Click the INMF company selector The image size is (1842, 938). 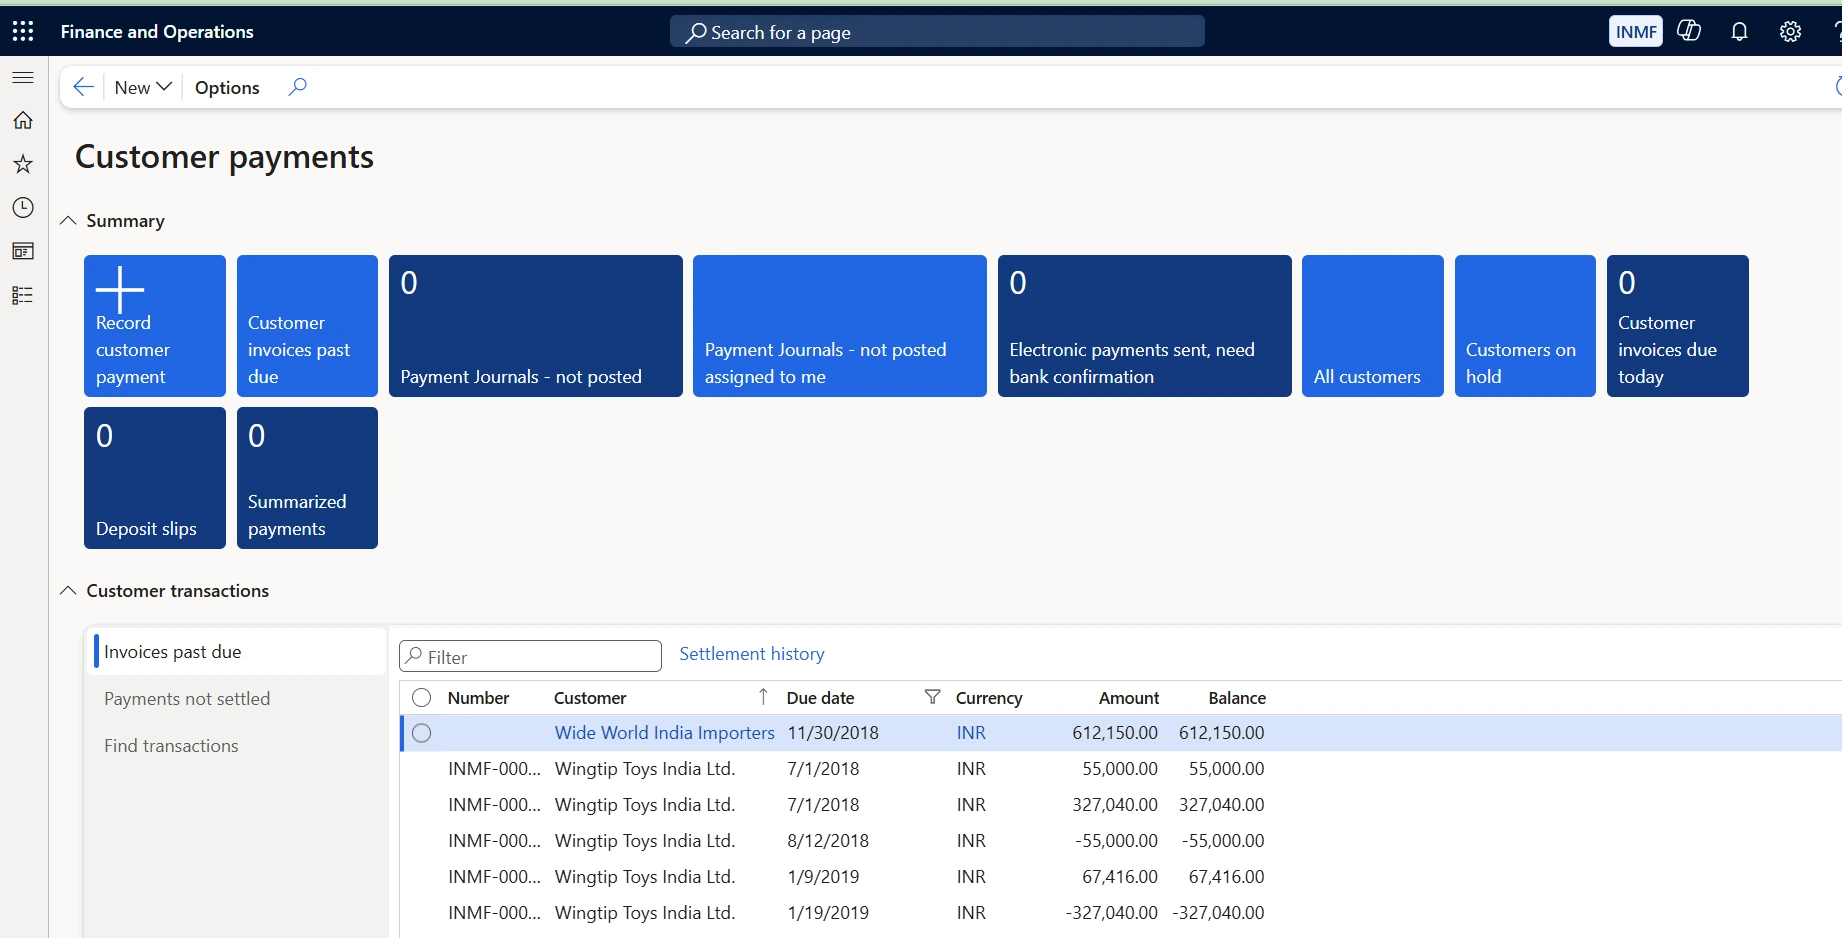(1636, 31)
